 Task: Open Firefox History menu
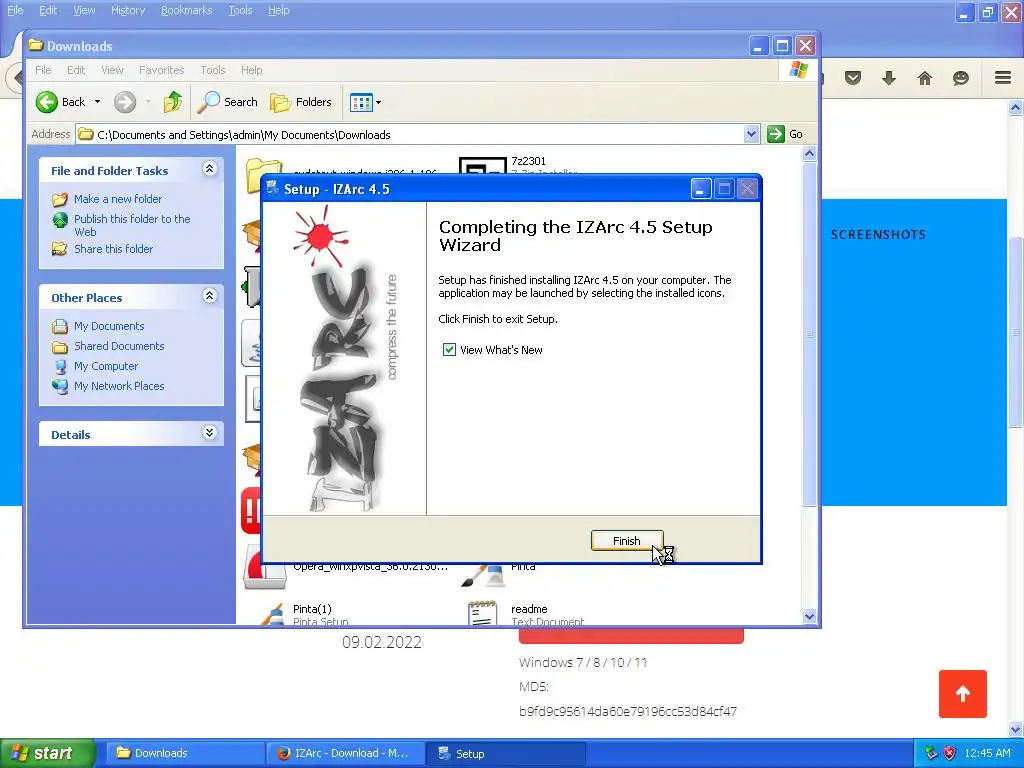(128, 10)
